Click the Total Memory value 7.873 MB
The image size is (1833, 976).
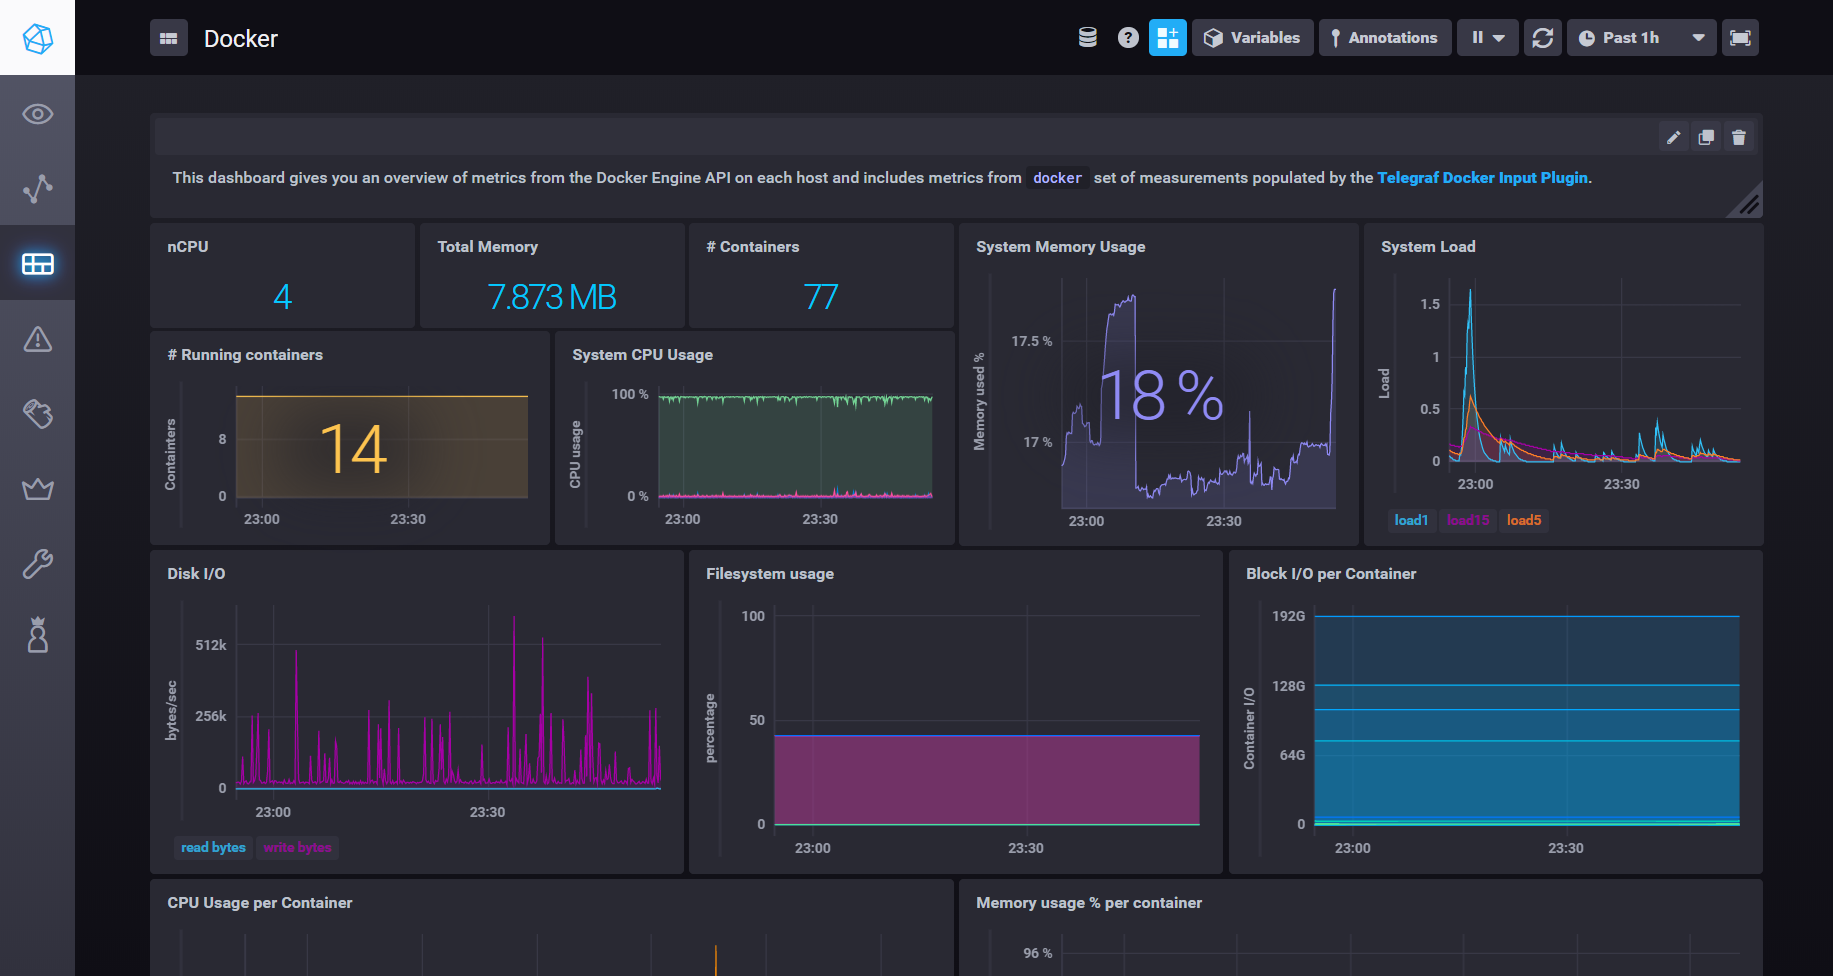point(551,297)
